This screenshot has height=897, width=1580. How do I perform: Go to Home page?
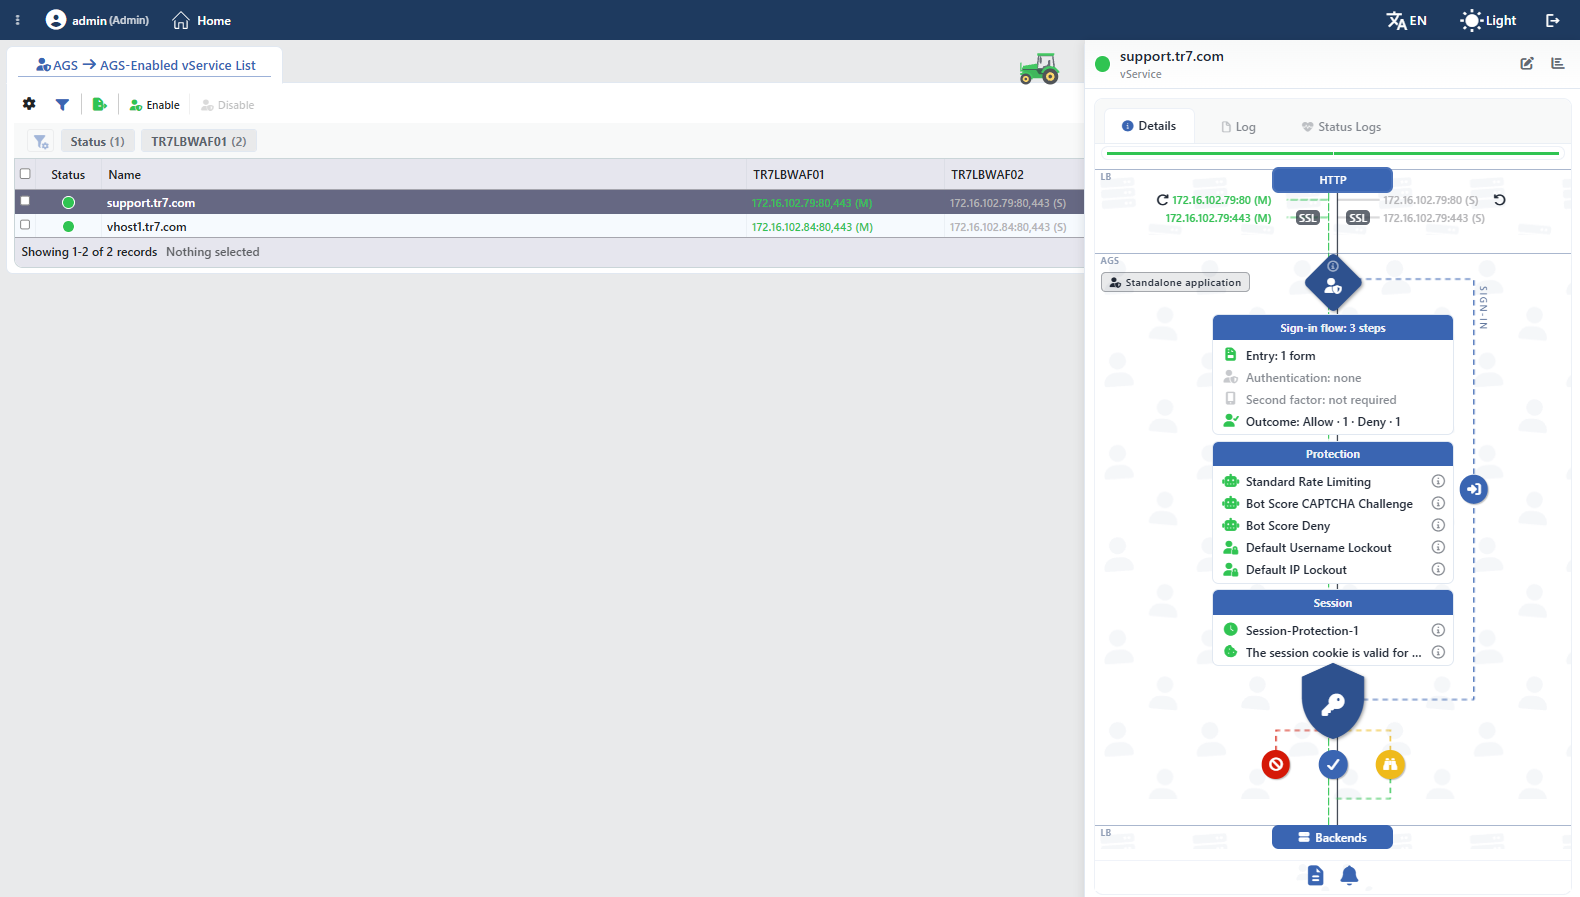tap(201, 20)
